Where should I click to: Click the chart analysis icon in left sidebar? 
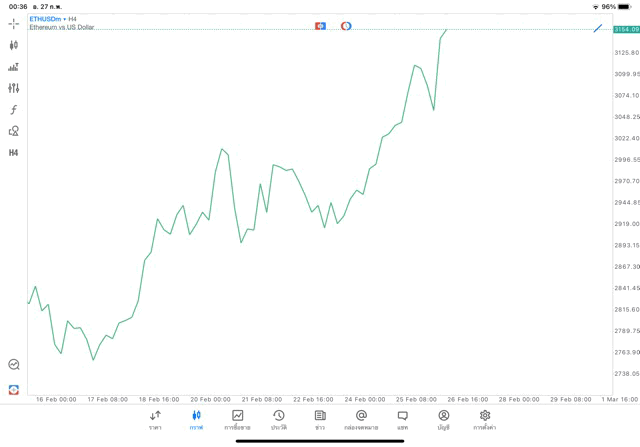[x=14, y=365]
